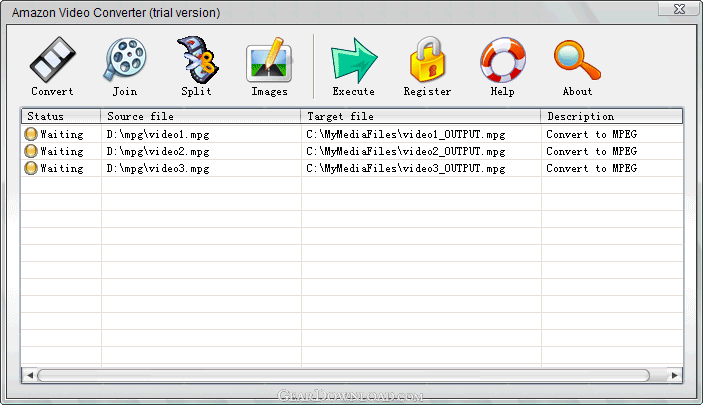Click target C:\MyMediaFiles\video3_OUTPUT.mpg
Screen dimensions: 703x405
coord(406,169)
